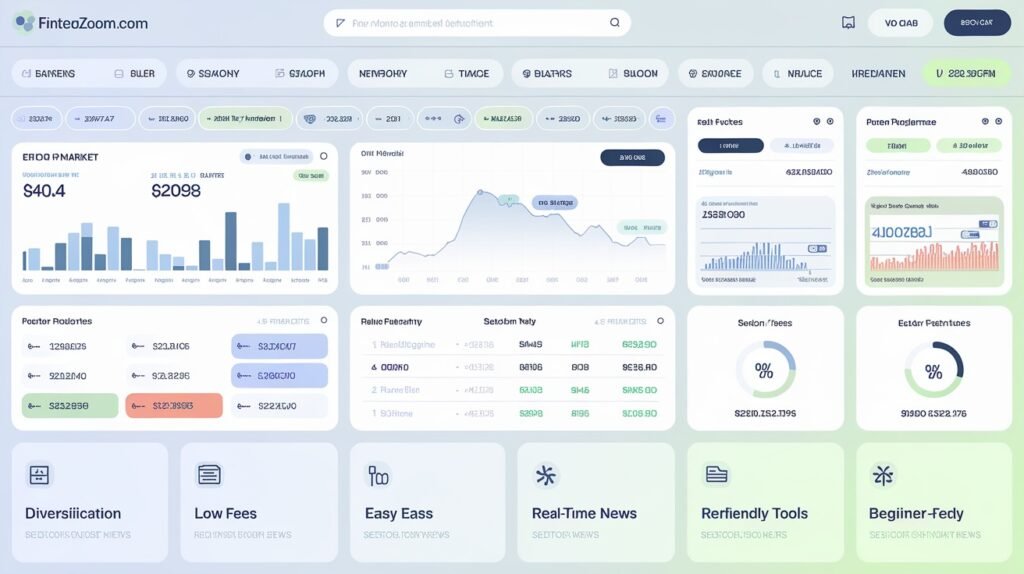Click the top blue highlighted tile in Poerter Rodiortes
Image resolution: width=1024 pixels, height=574 pixels.
[x=280, y=346]
